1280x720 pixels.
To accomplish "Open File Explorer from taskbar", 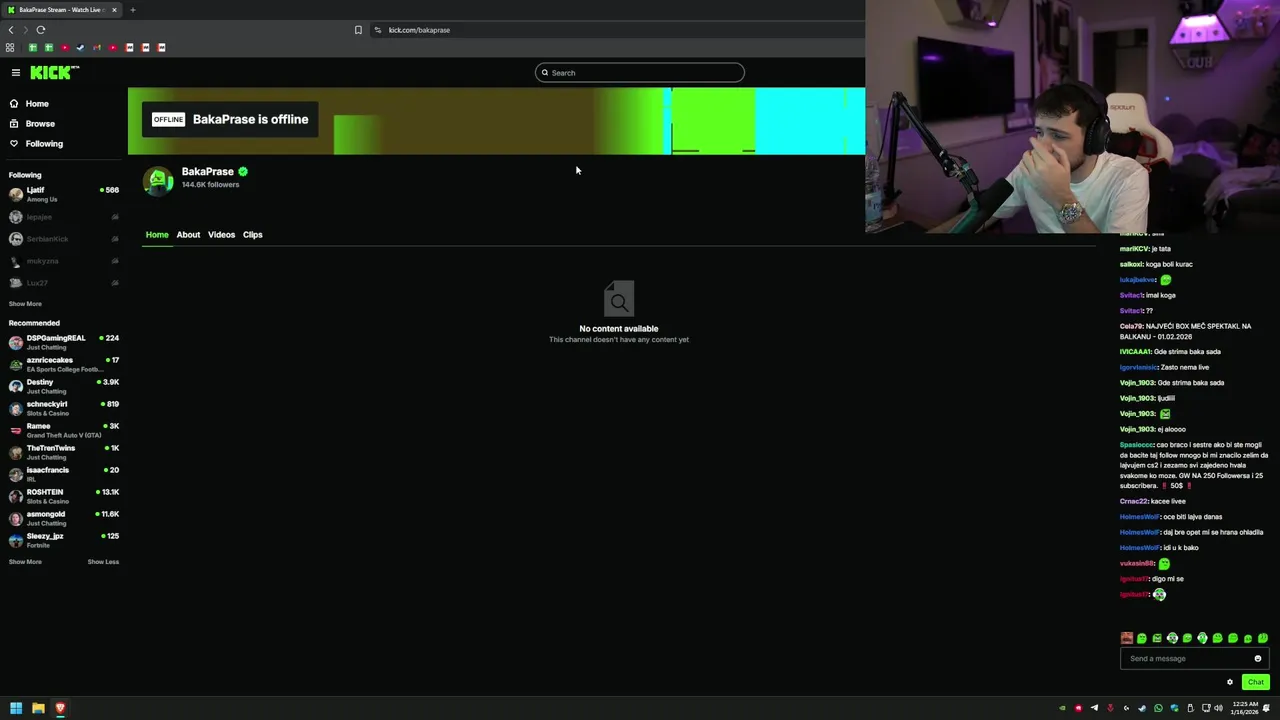I will 38,708.
